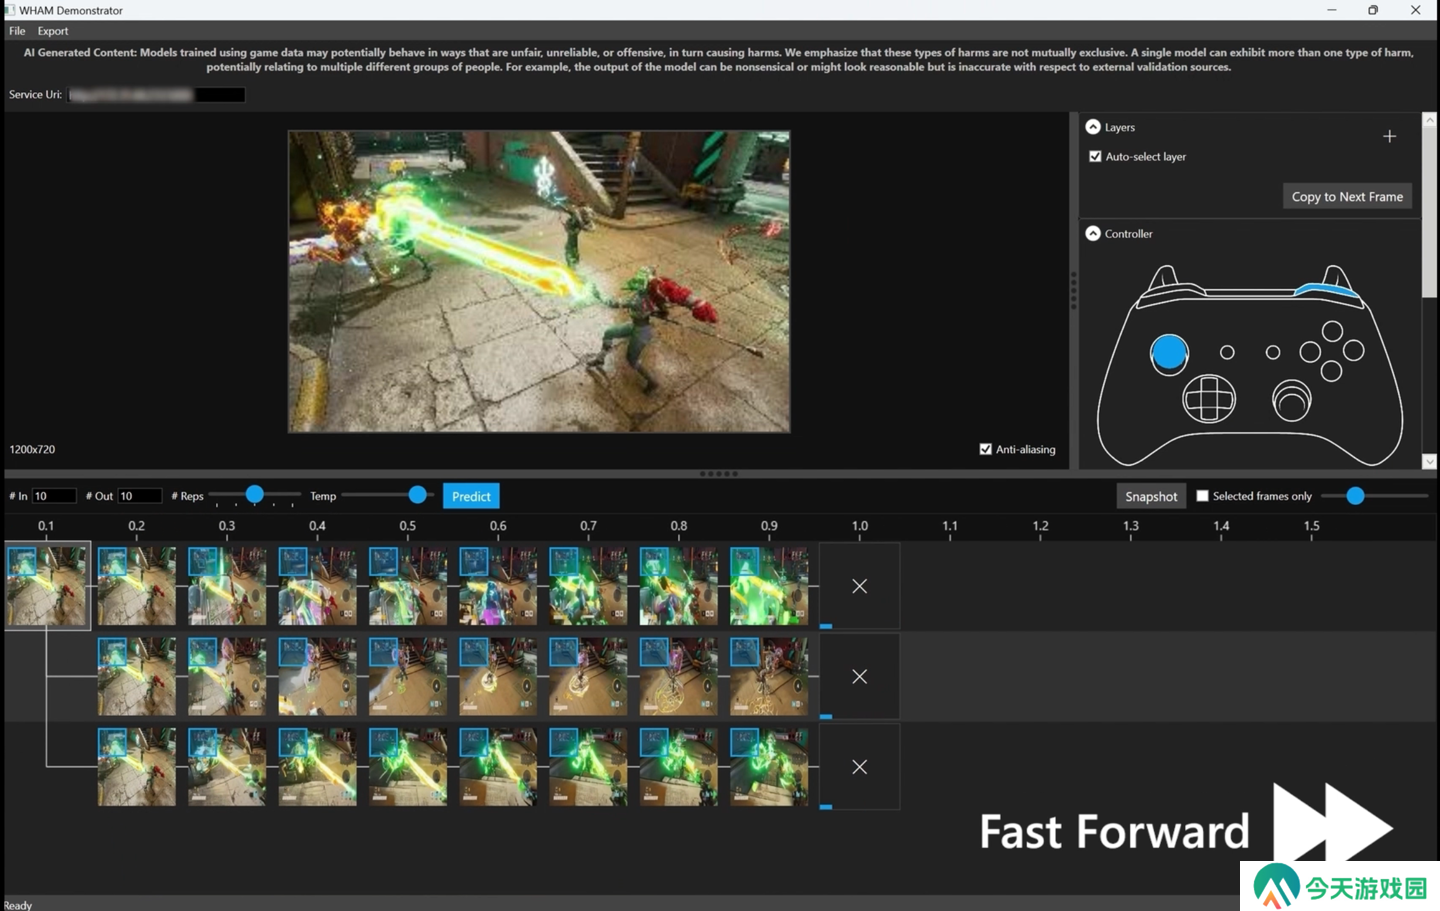The height and width of the screenshot is (911, 1440).
Task: Delete the third timeline branch with X
Action: (859, 766)
